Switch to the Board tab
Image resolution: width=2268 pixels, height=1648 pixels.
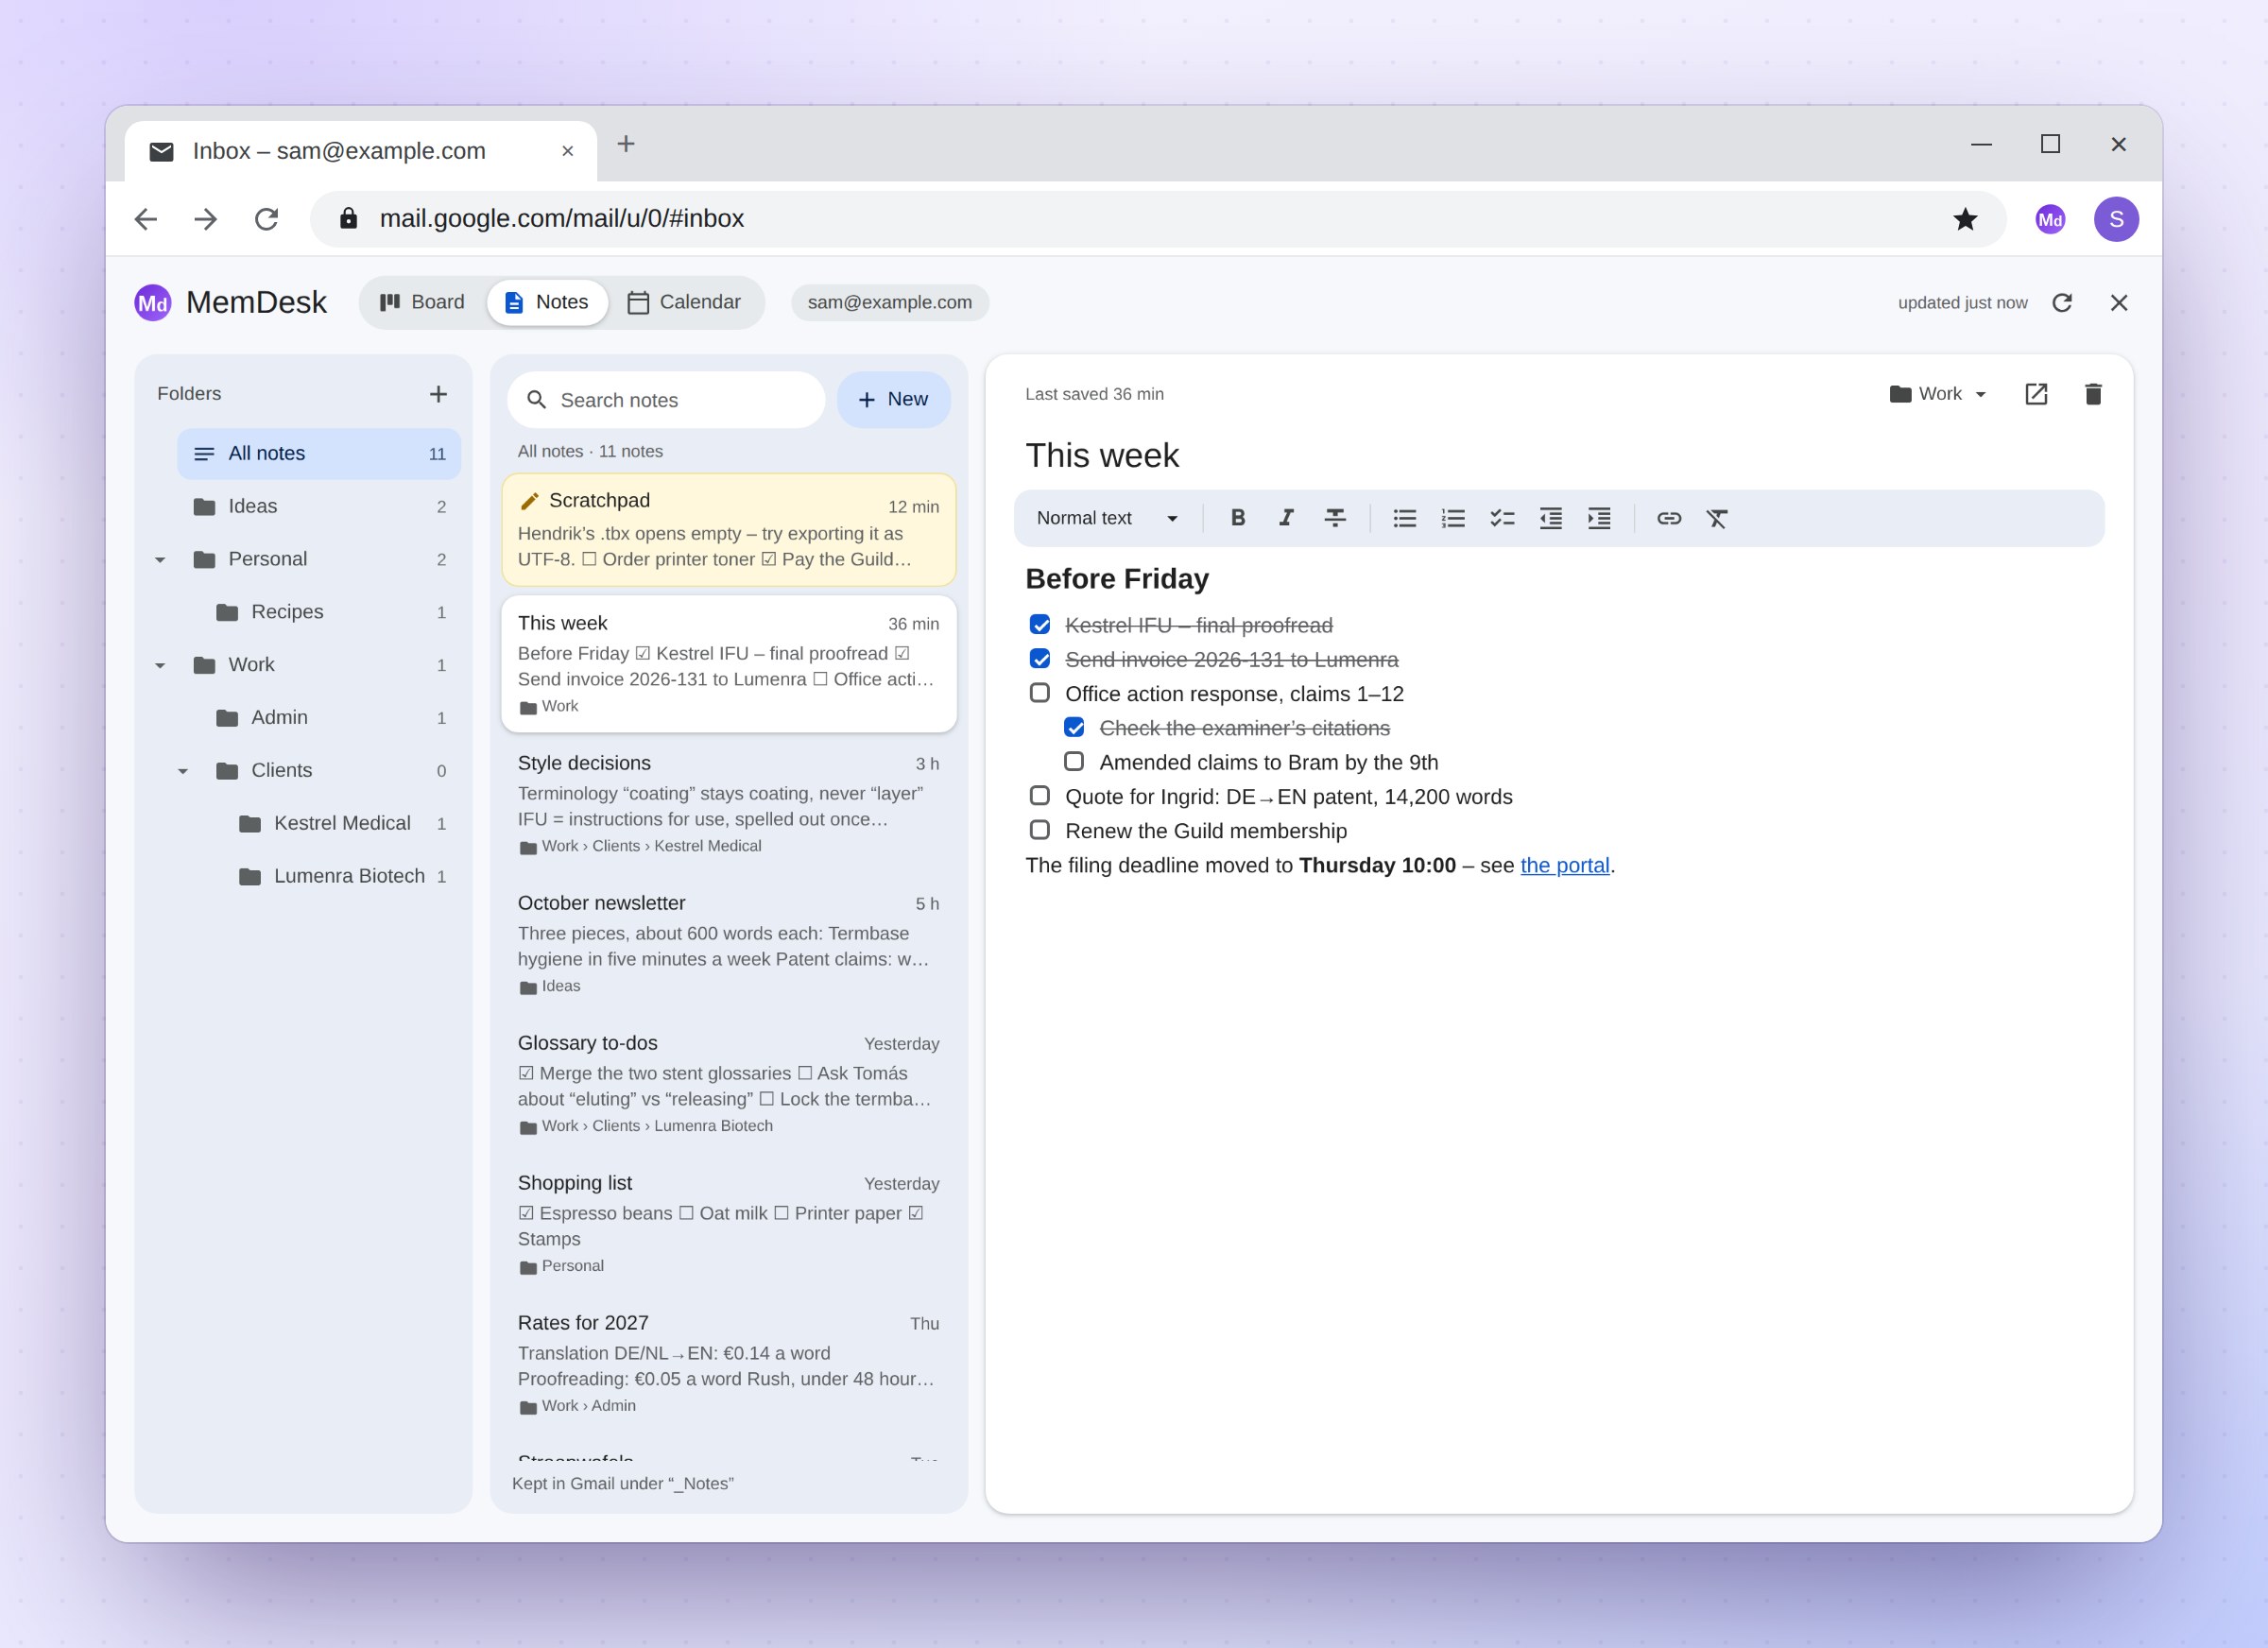click(423, 302)
